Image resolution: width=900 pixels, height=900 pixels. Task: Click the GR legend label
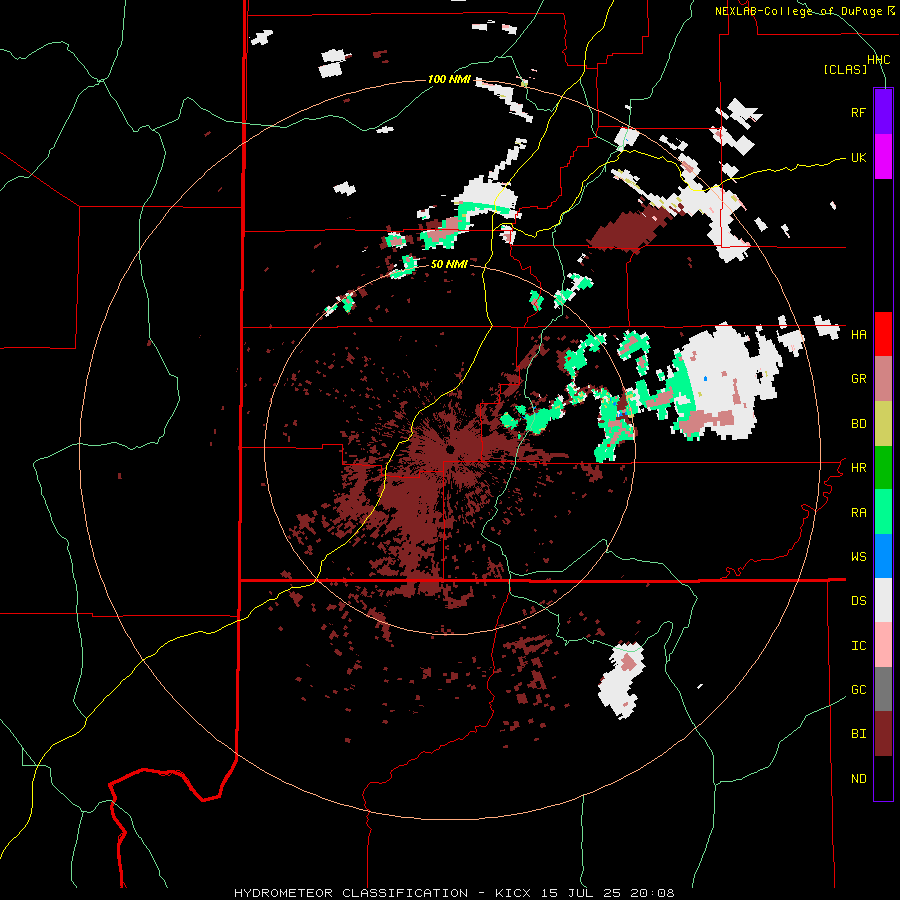(x=858, y=379)
